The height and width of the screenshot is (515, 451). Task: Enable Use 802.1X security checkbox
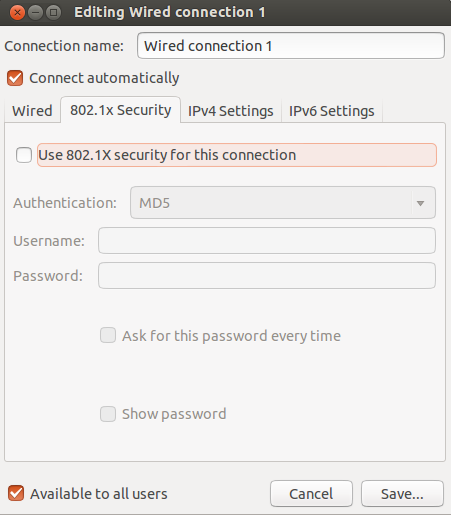coord(24,155)
